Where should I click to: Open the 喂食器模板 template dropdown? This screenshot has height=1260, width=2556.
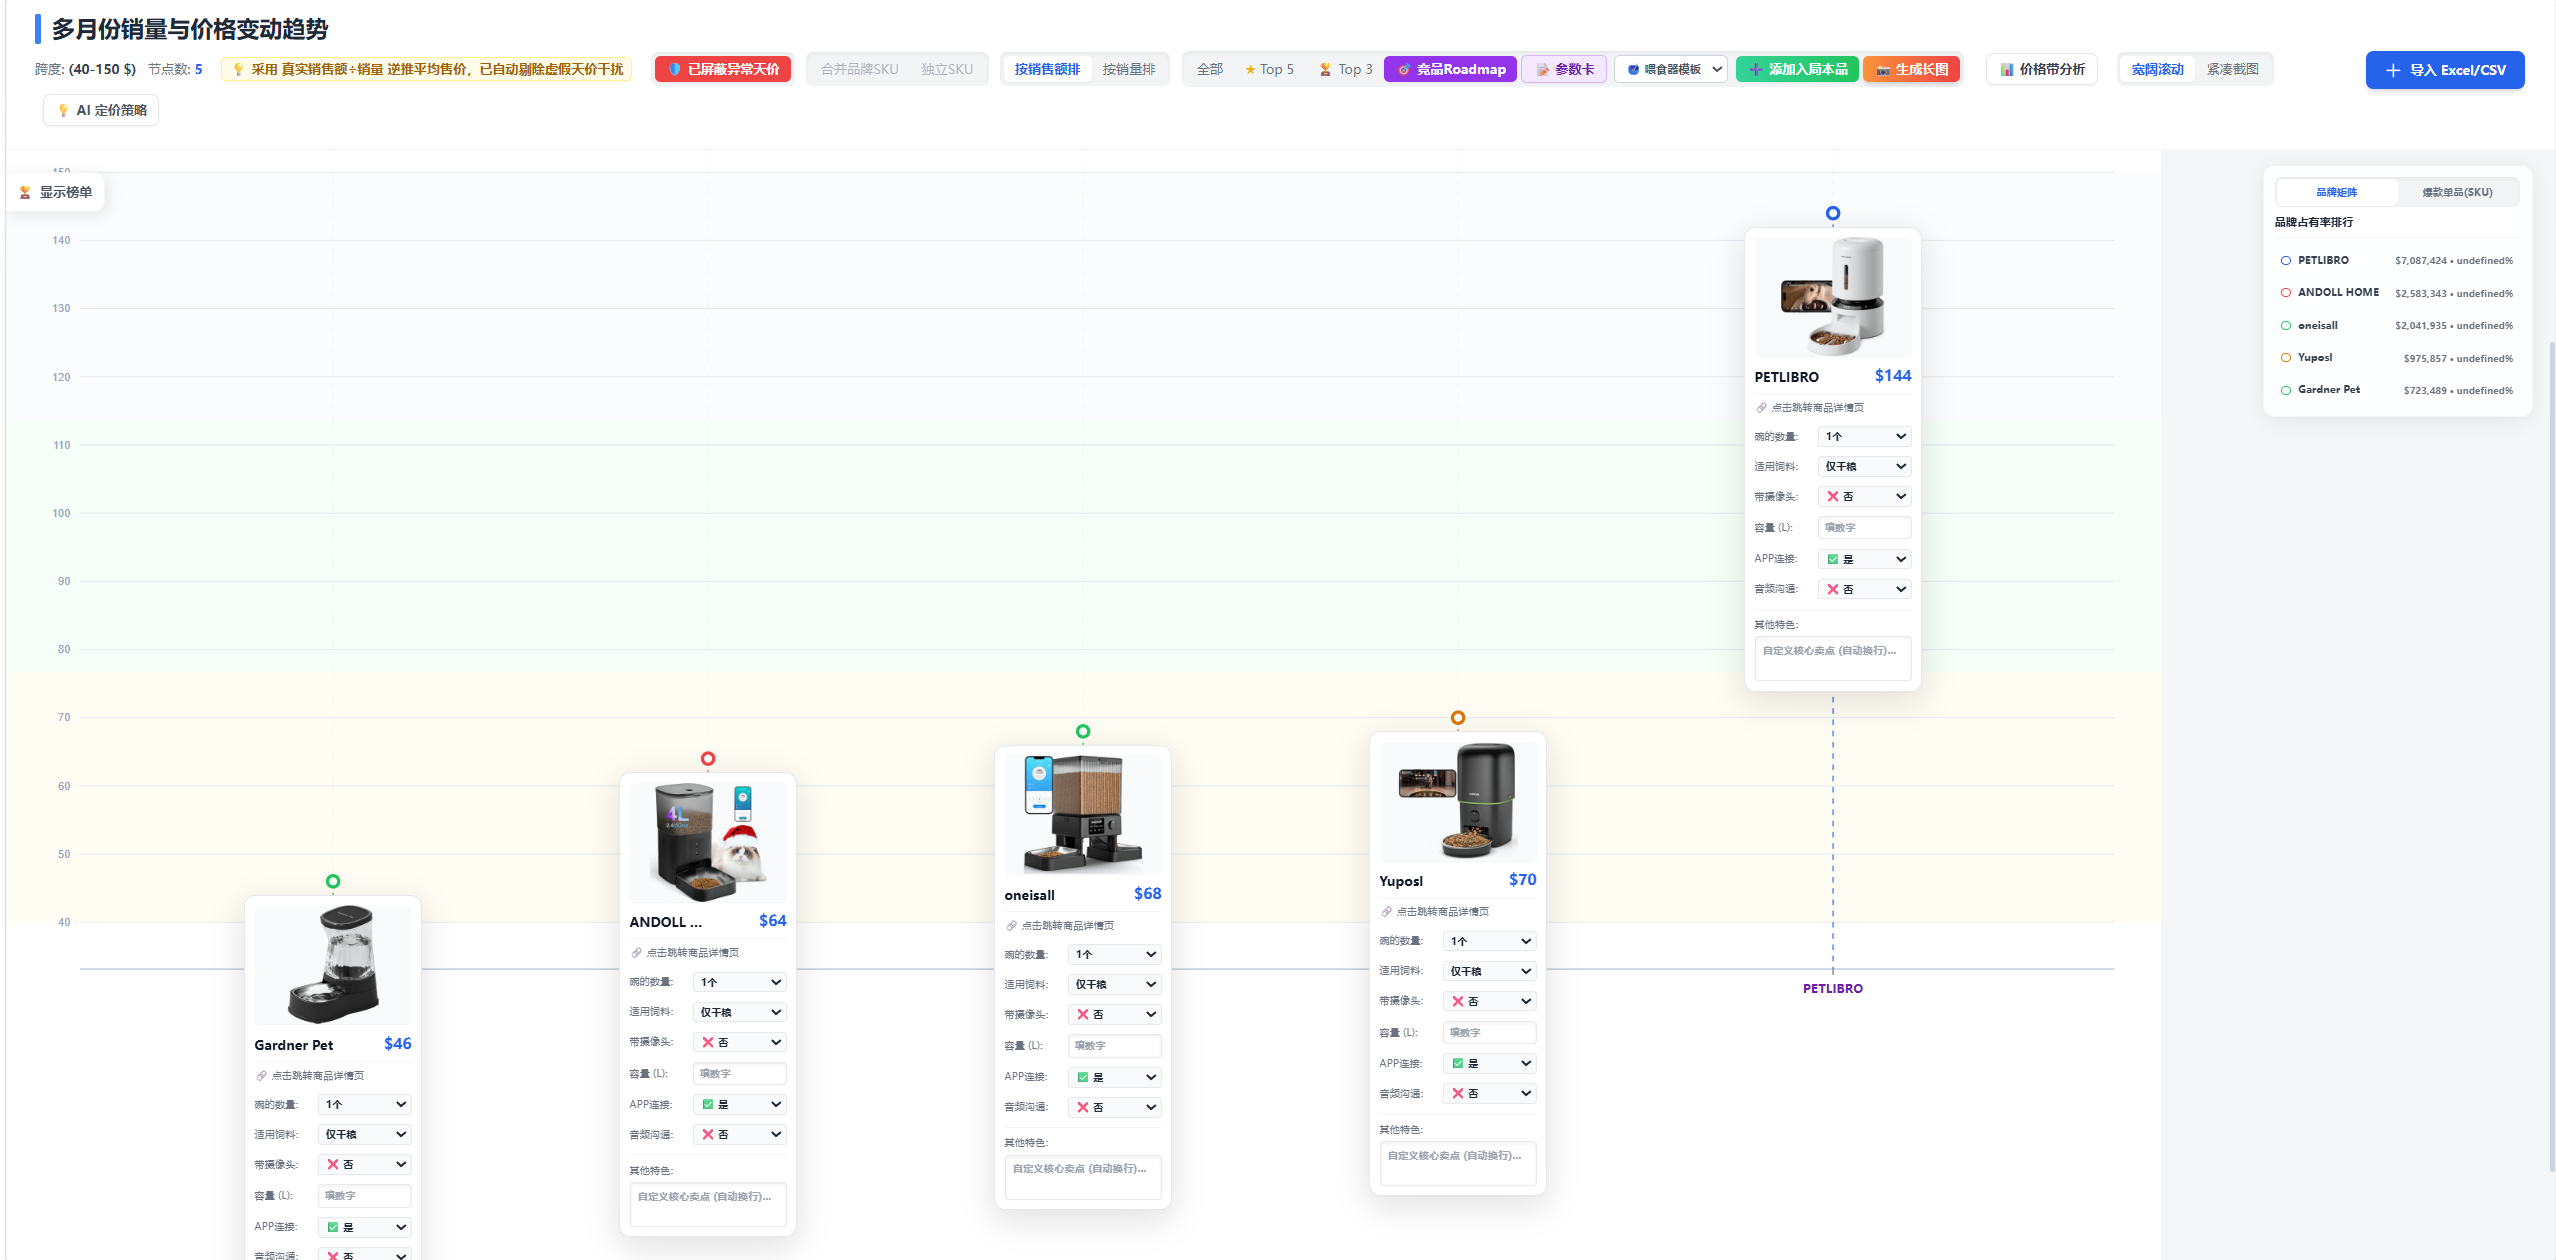point(1671,69)
